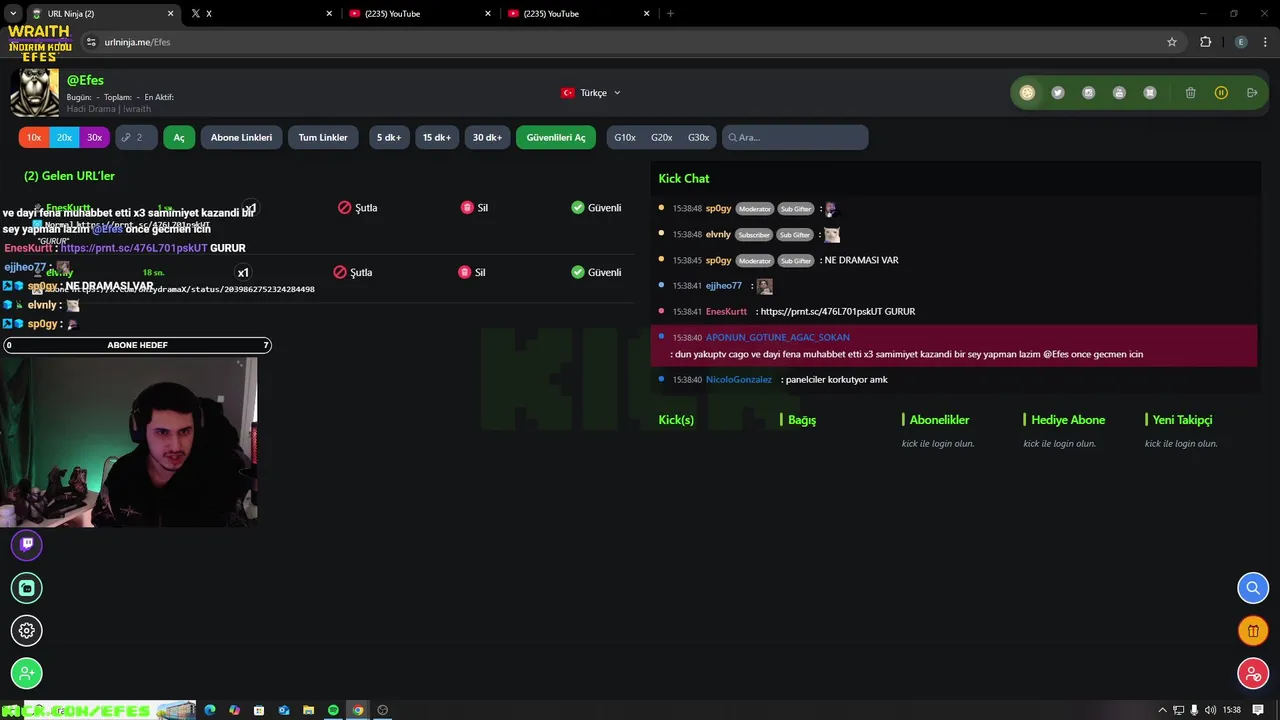This screenshot has height=720, width=1280.
Task: Click the Hediye Abone section header
Action: tap(1068, 420)
